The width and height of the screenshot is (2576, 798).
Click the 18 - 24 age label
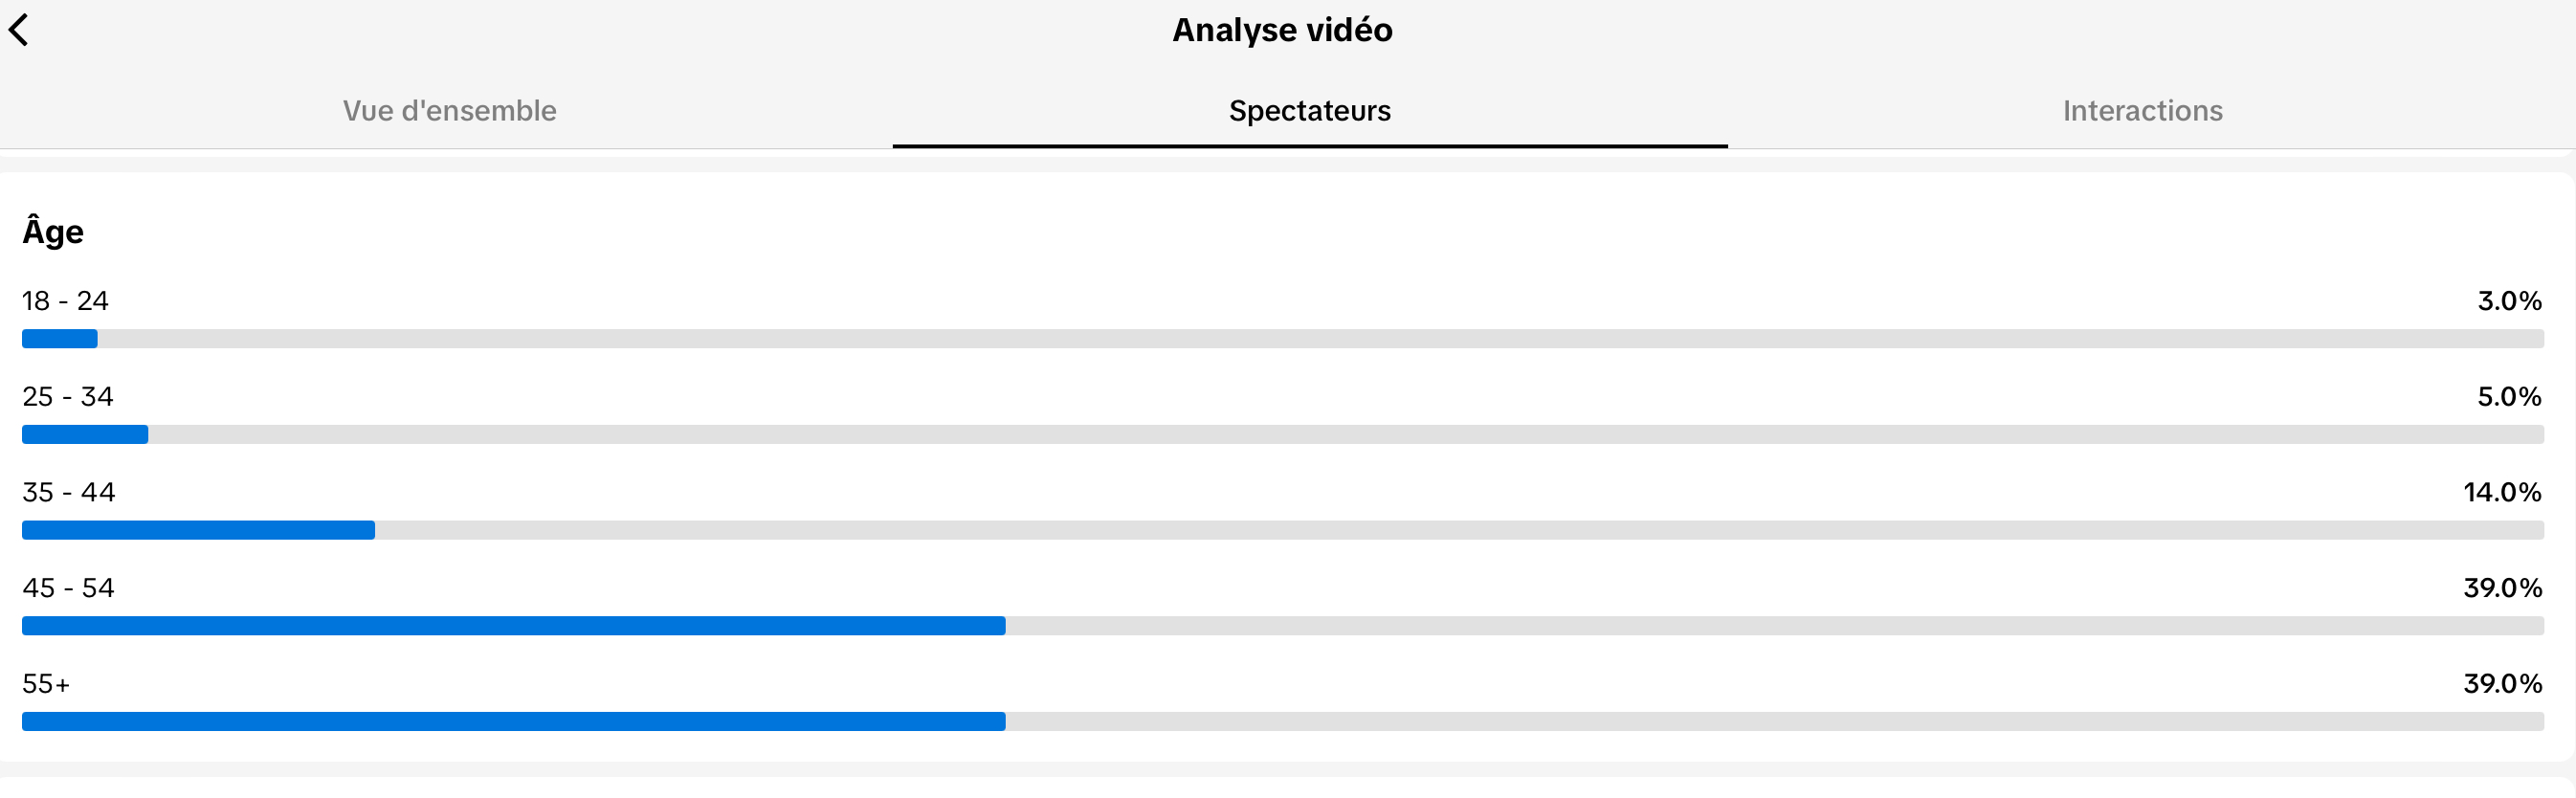pos(65,301)
